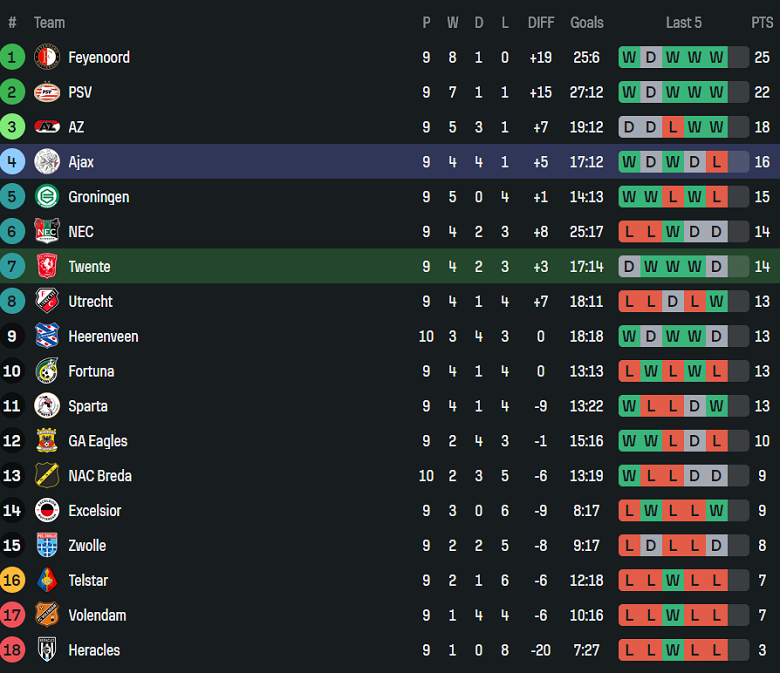Click the Volendam team name
The height and width of the screenshot is (673, 780).
point(97,615)
